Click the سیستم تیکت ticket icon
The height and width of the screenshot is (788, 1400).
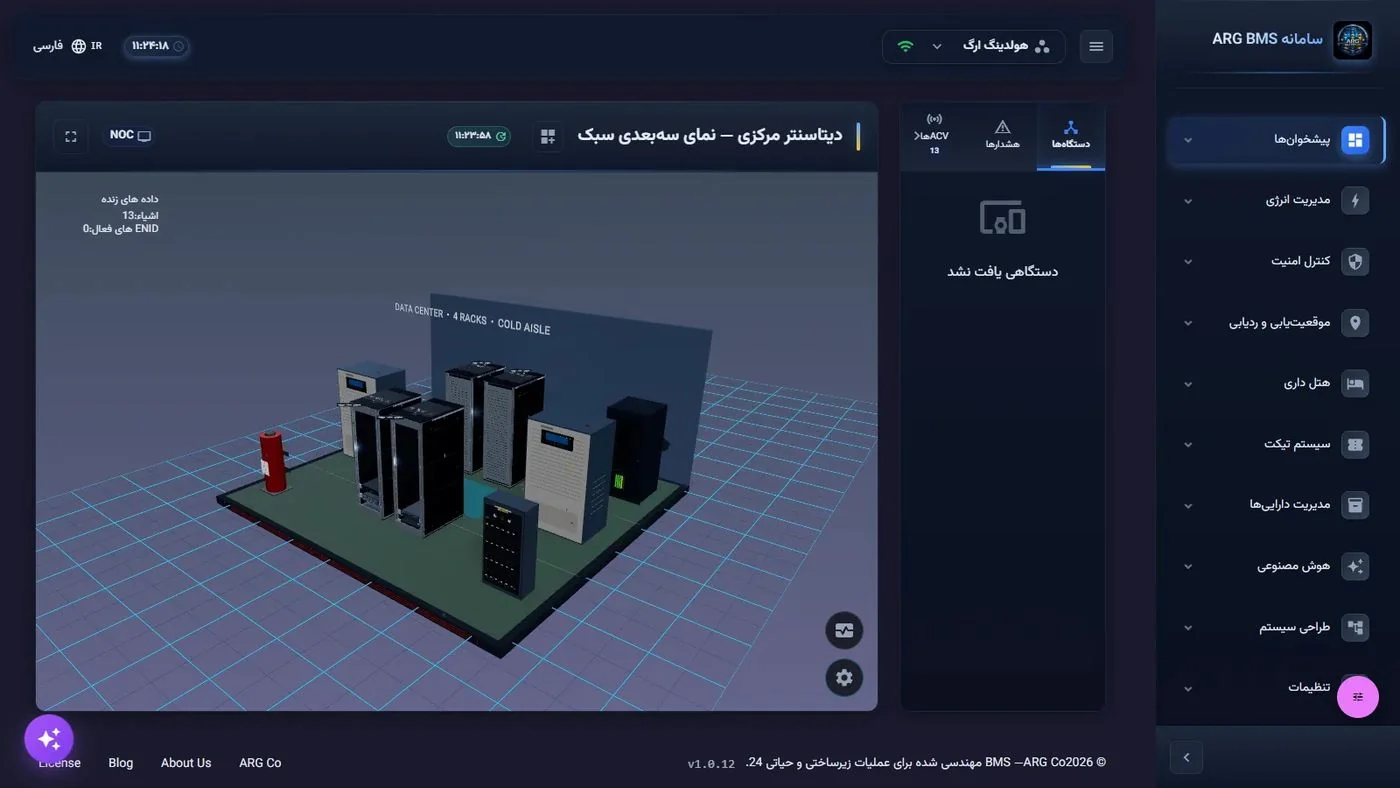click(1355, 444)
